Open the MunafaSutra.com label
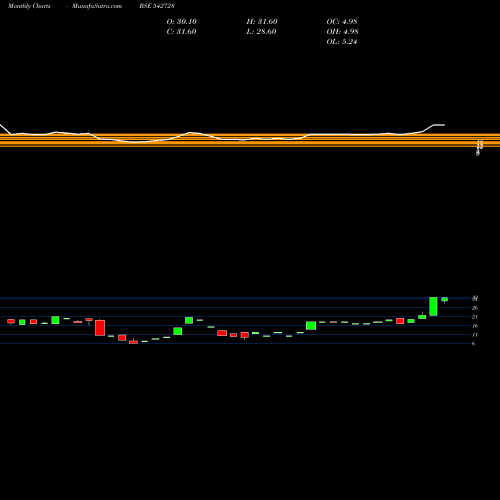 point(97,6)
